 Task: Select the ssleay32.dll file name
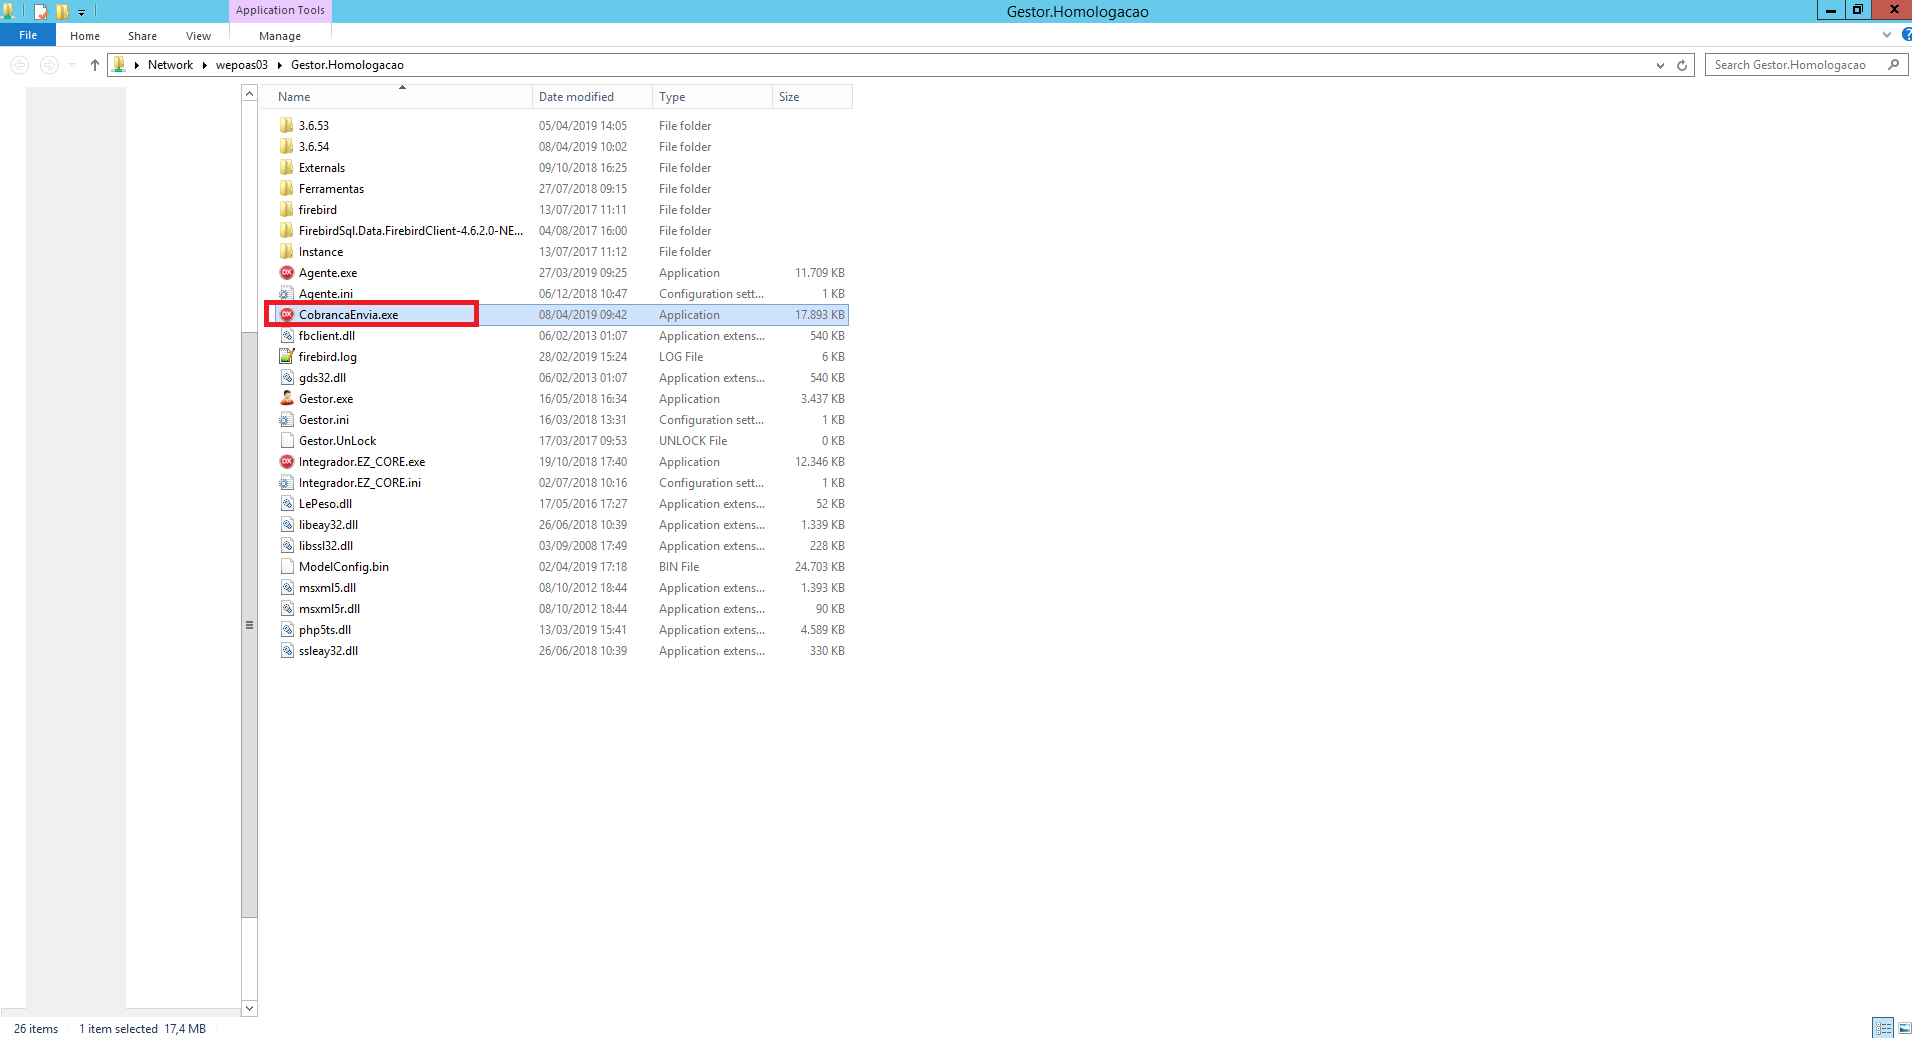point(328,651)
